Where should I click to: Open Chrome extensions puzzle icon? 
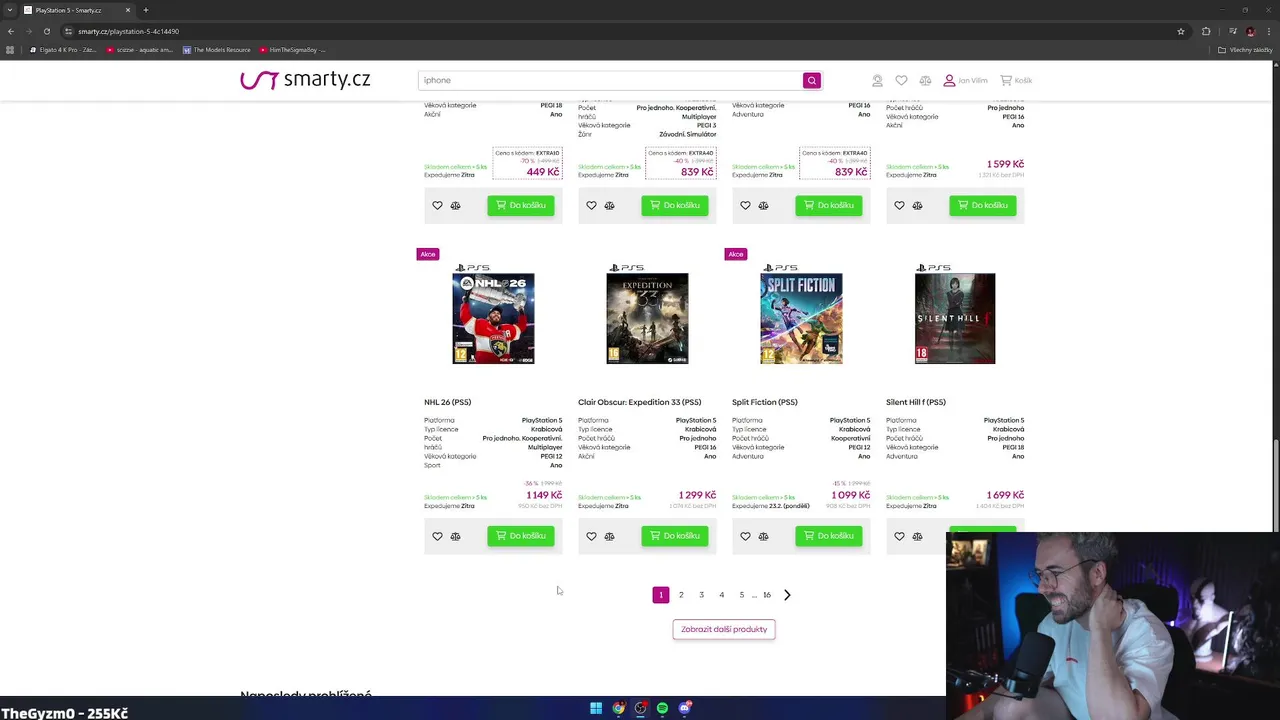click(1206, 31)
